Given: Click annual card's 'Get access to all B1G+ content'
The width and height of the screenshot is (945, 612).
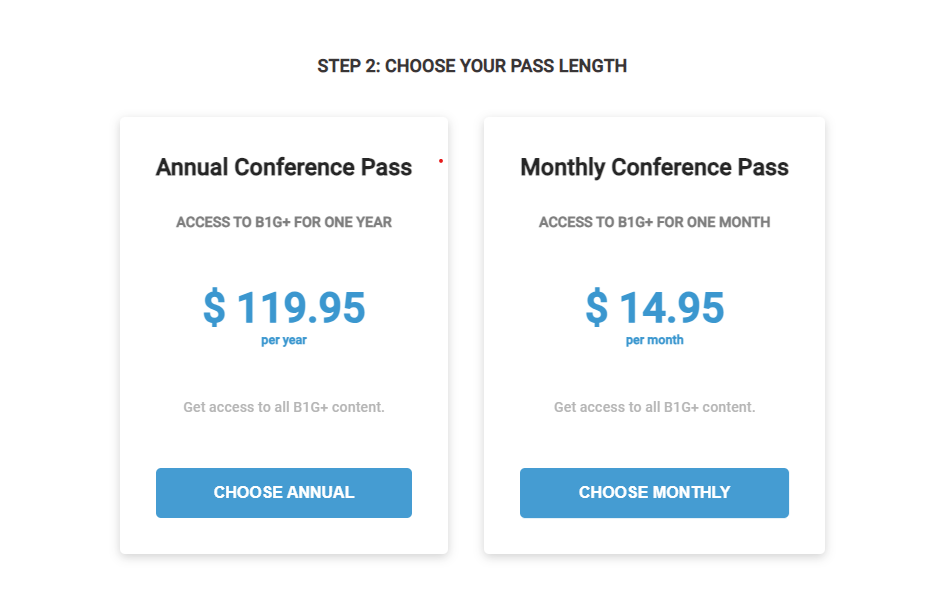Looking at the screenshot, I should 284,407.
